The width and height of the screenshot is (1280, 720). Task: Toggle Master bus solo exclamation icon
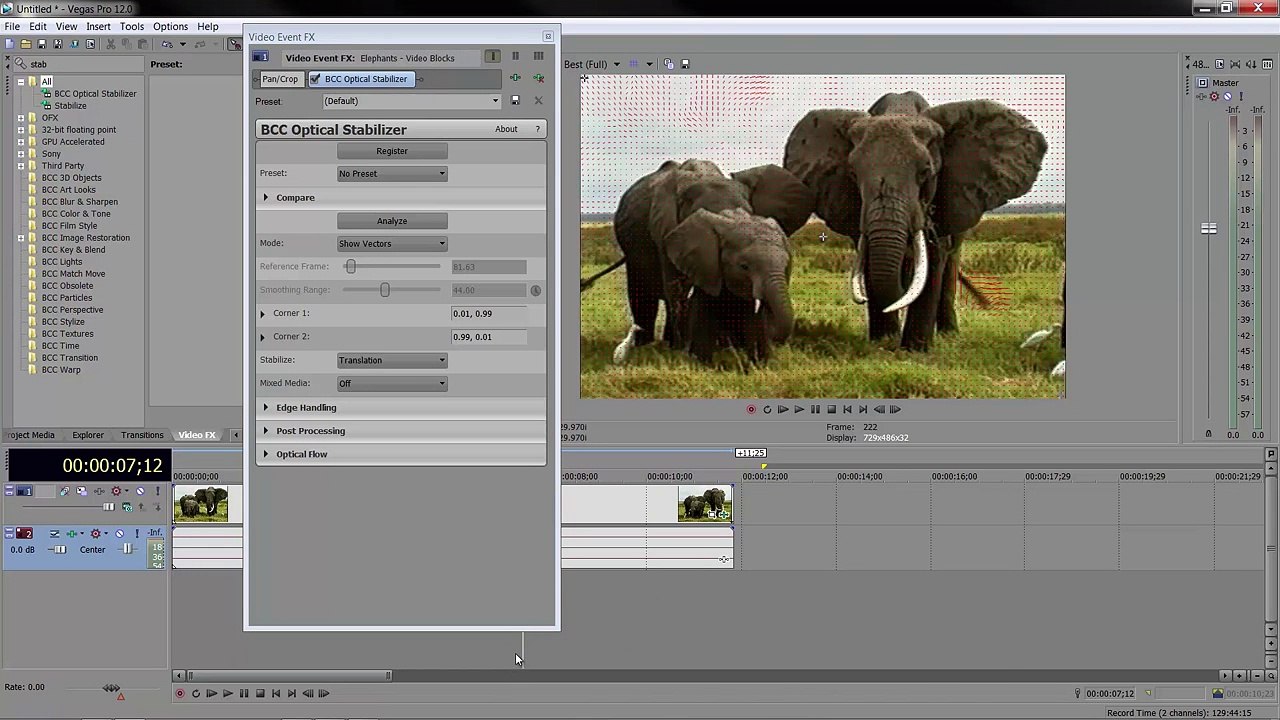tap(1241, 97)
